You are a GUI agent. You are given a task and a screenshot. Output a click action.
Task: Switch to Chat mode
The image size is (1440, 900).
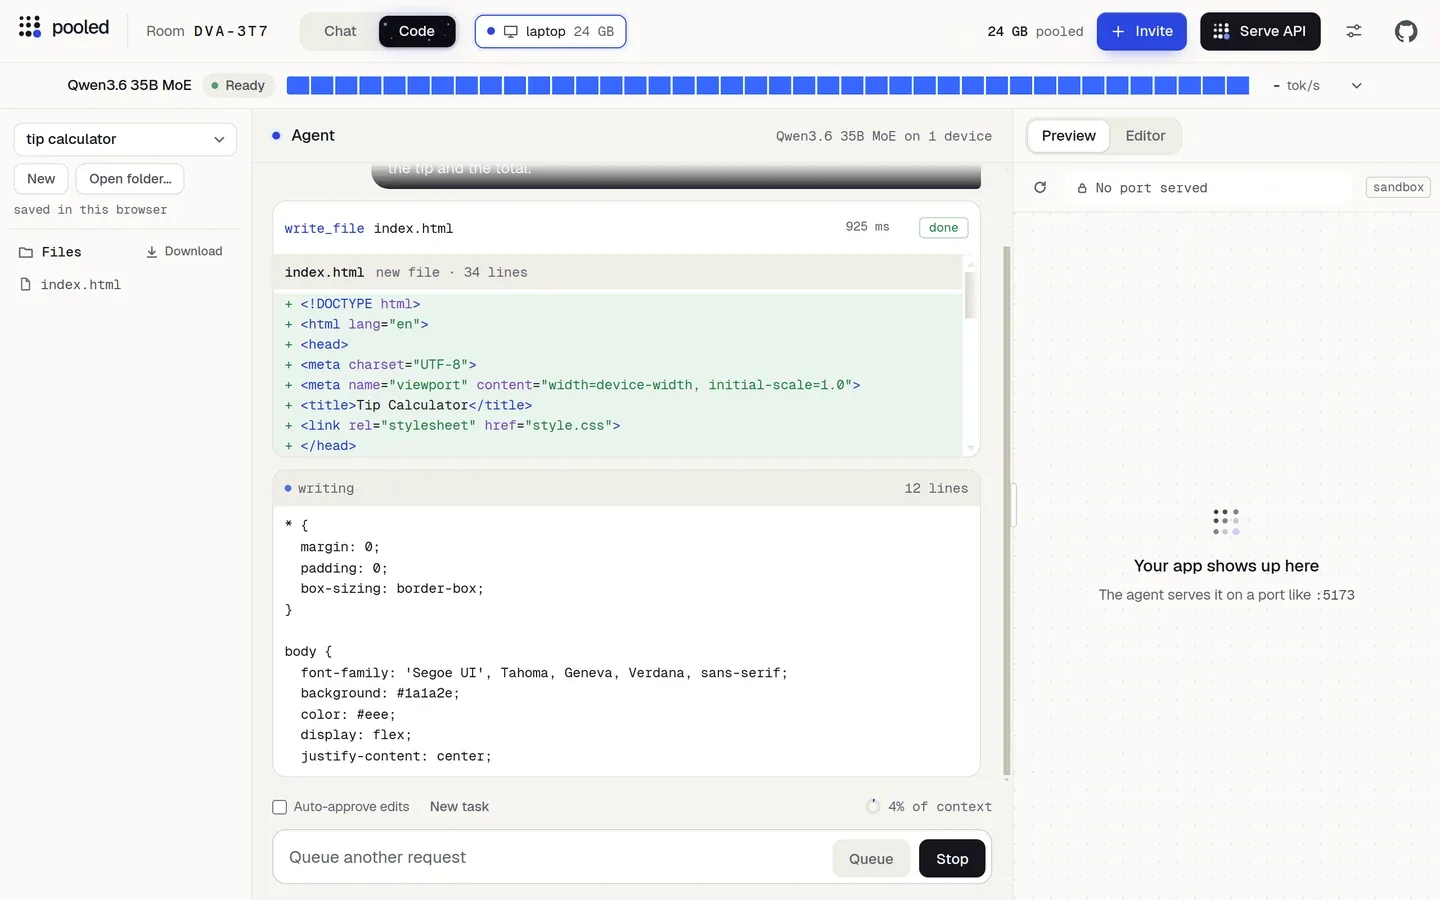click(x=340, y=31)
